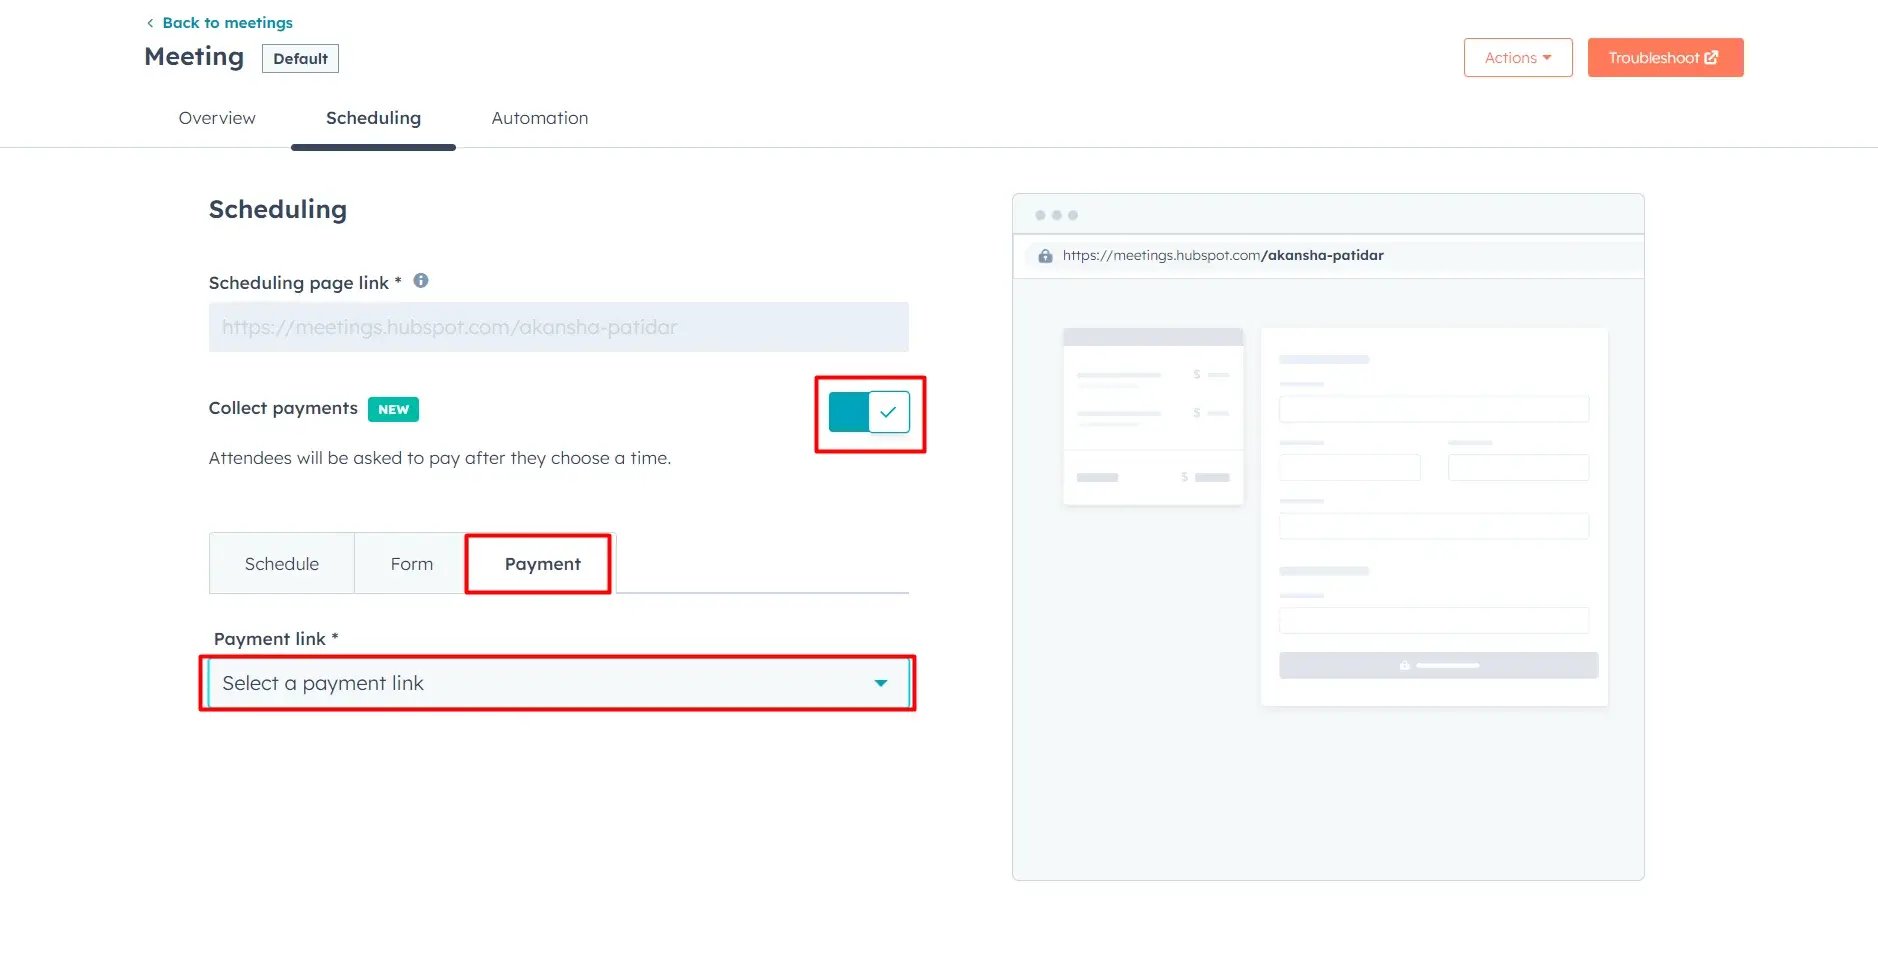1878x954 pixels.
Task: Switch to the Schedule sub-tab
Action: 282,564
